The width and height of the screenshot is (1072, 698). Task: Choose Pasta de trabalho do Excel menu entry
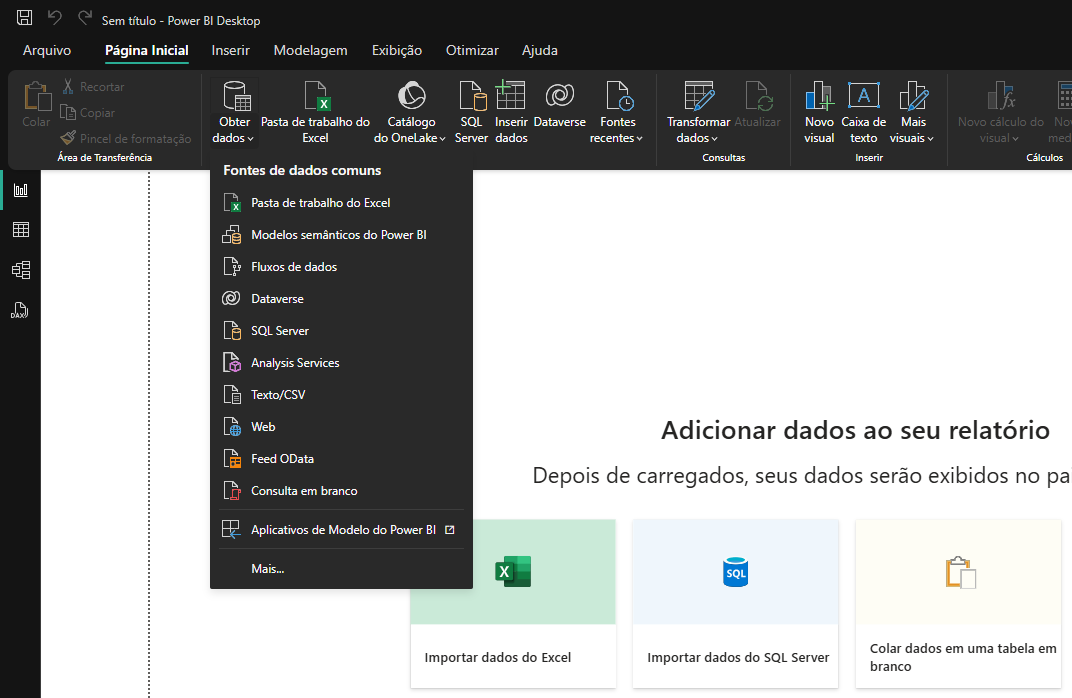click(x=341, y=203)
